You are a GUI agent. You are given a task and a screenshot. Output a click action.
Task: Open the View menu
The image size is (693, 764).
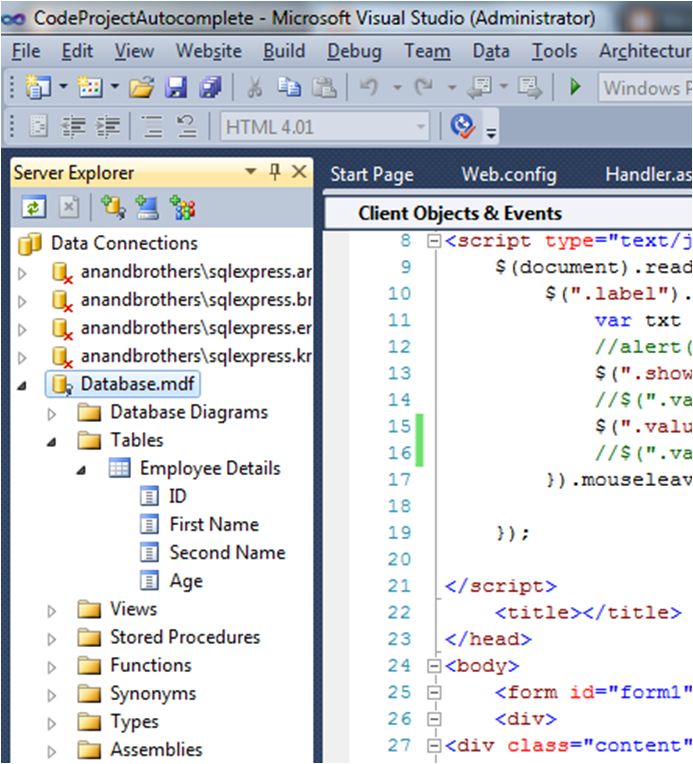(x=134, y=51)
